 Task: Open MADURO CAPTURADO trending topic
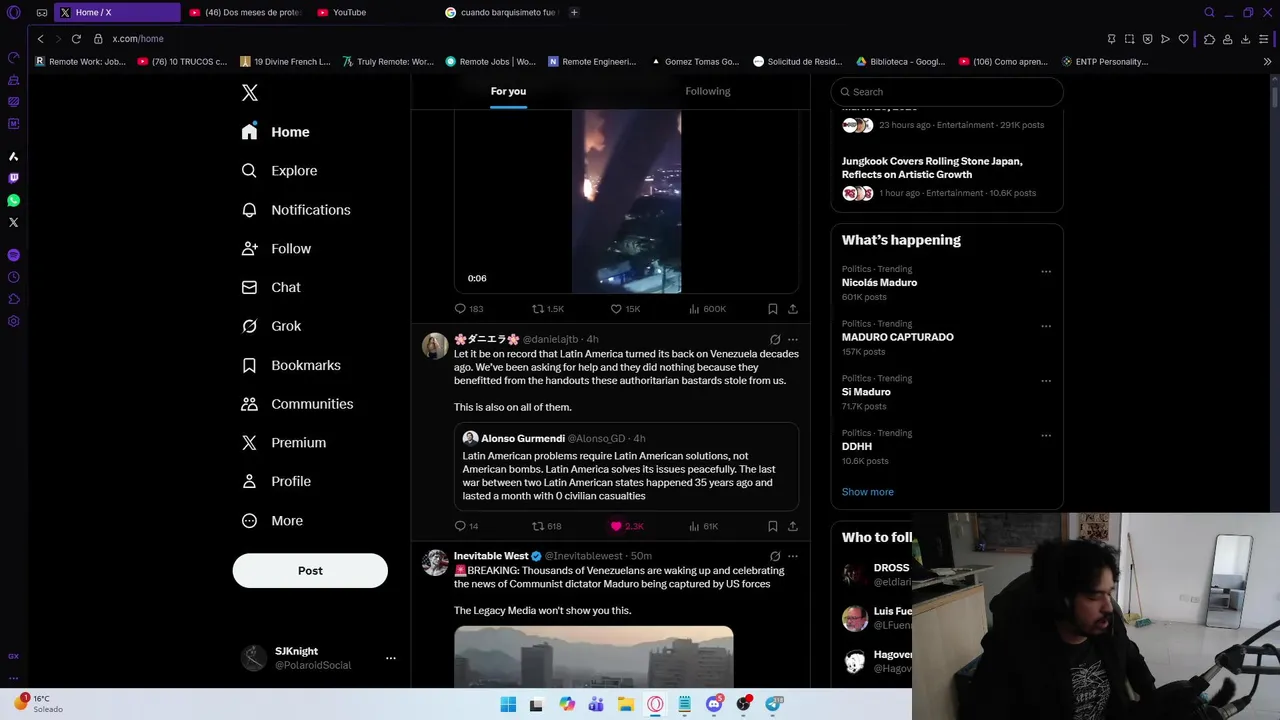[898, 337]
